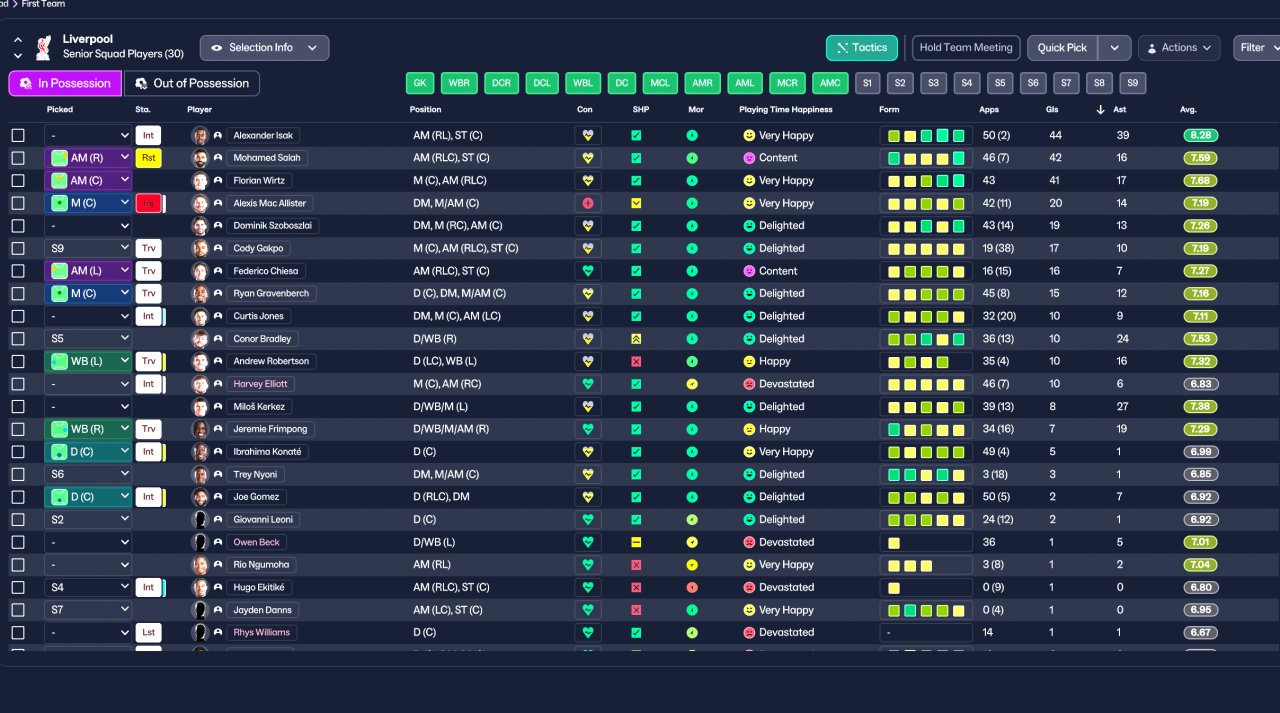1280x713 pixels.
Task: Open Alexander Isak's empty picked dropdown
Action: (88, 135)
